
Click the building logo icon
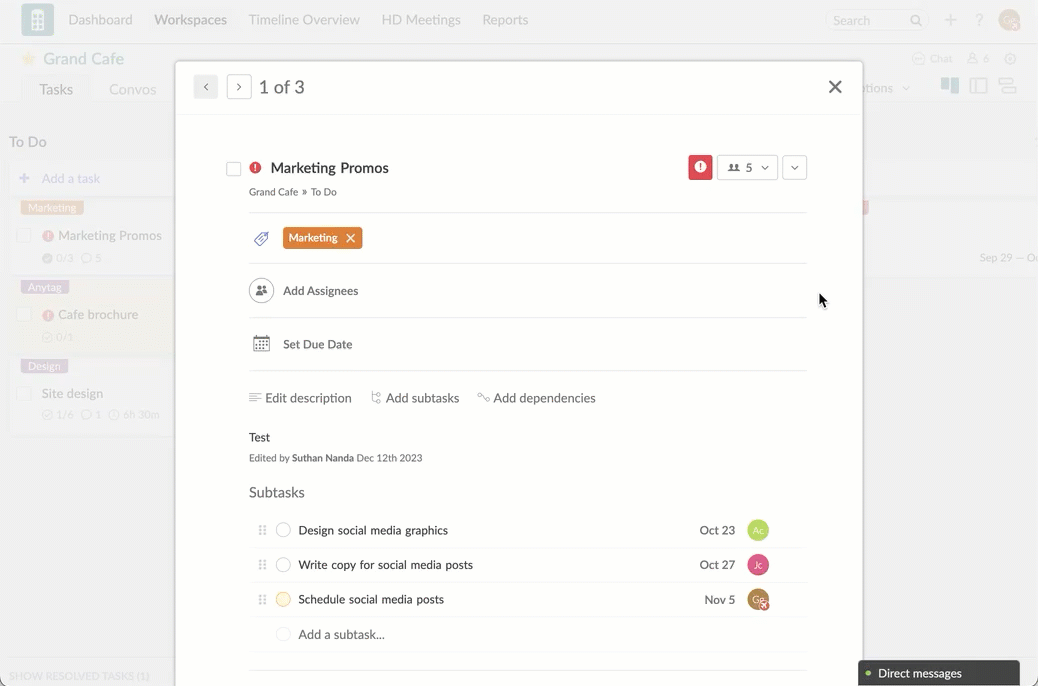pyautogui.click(x=38, y=20)
